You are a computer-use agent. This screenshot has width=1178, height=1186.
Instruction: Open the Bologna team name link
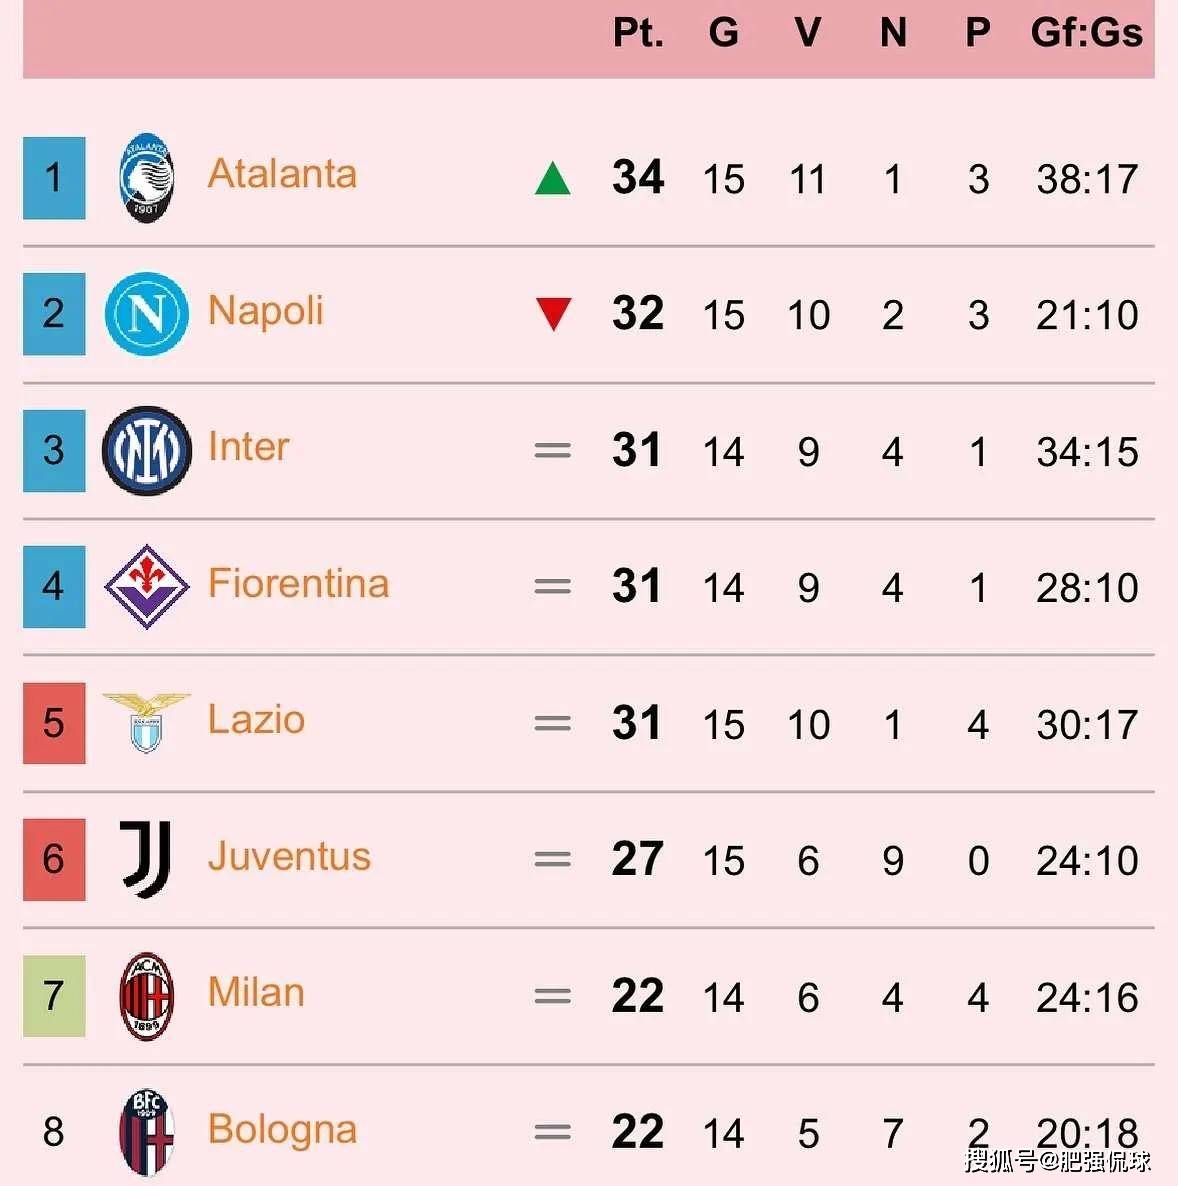[282, 1131]
